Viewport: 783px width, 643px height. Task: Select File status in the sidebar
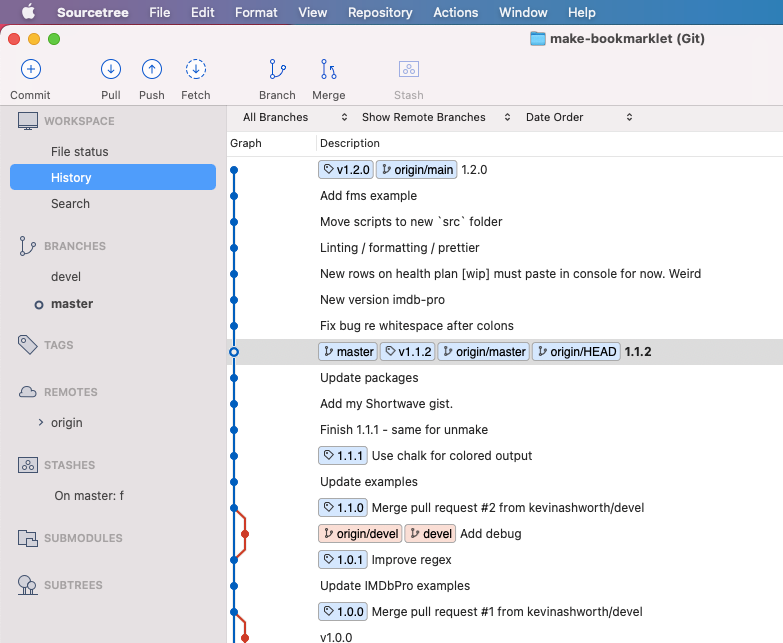pos(113,151)
